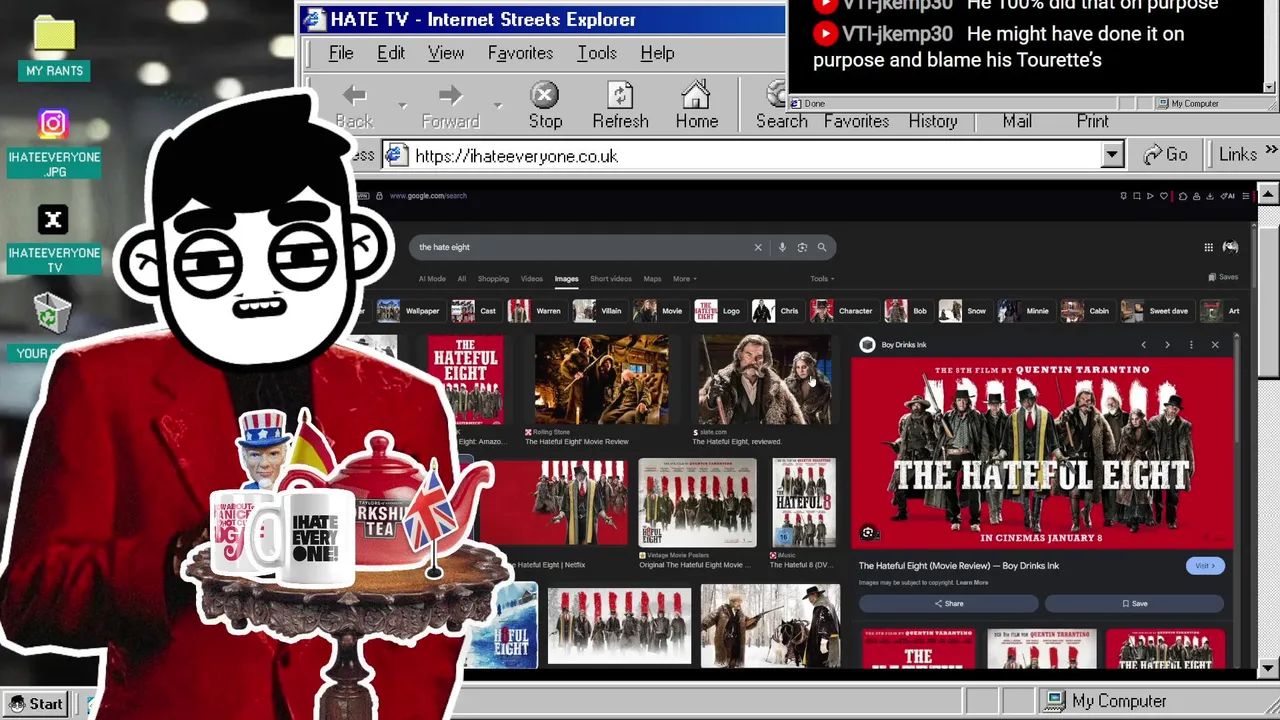Open the Learn More copyright link
This screenshot has height=720, width=1280.
pyautogui.click(x=972, y=583)
